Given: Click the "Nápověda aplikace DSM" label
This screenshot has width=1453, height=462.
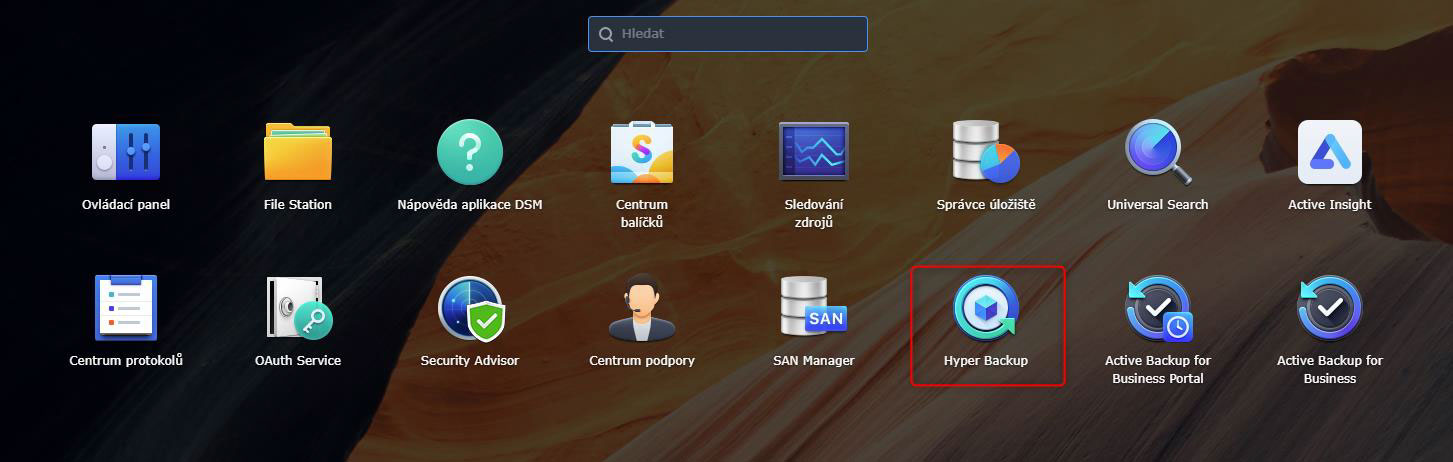Looking at the screenshot, I should (470, 204).
